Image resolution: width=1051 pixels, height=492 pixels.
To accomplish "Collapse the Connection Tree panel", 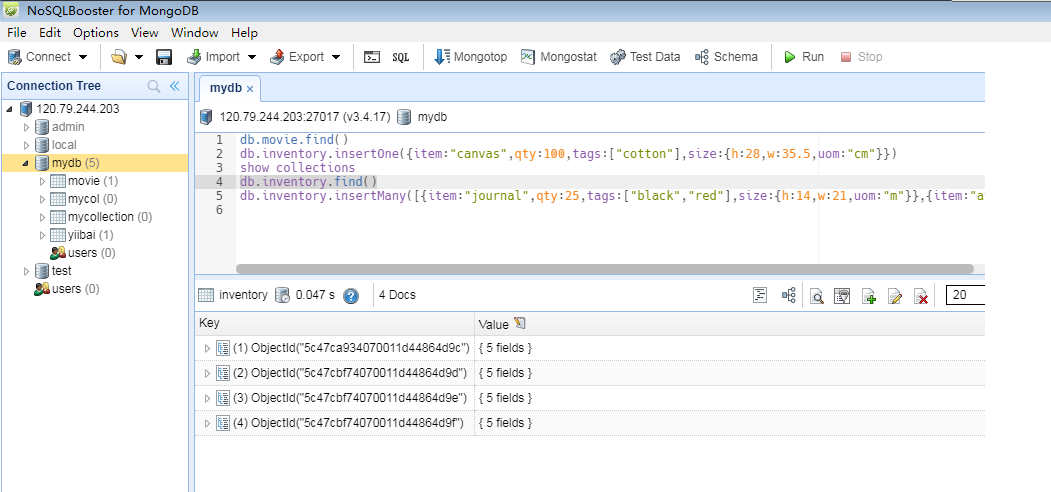I will (x=174, y=86).
